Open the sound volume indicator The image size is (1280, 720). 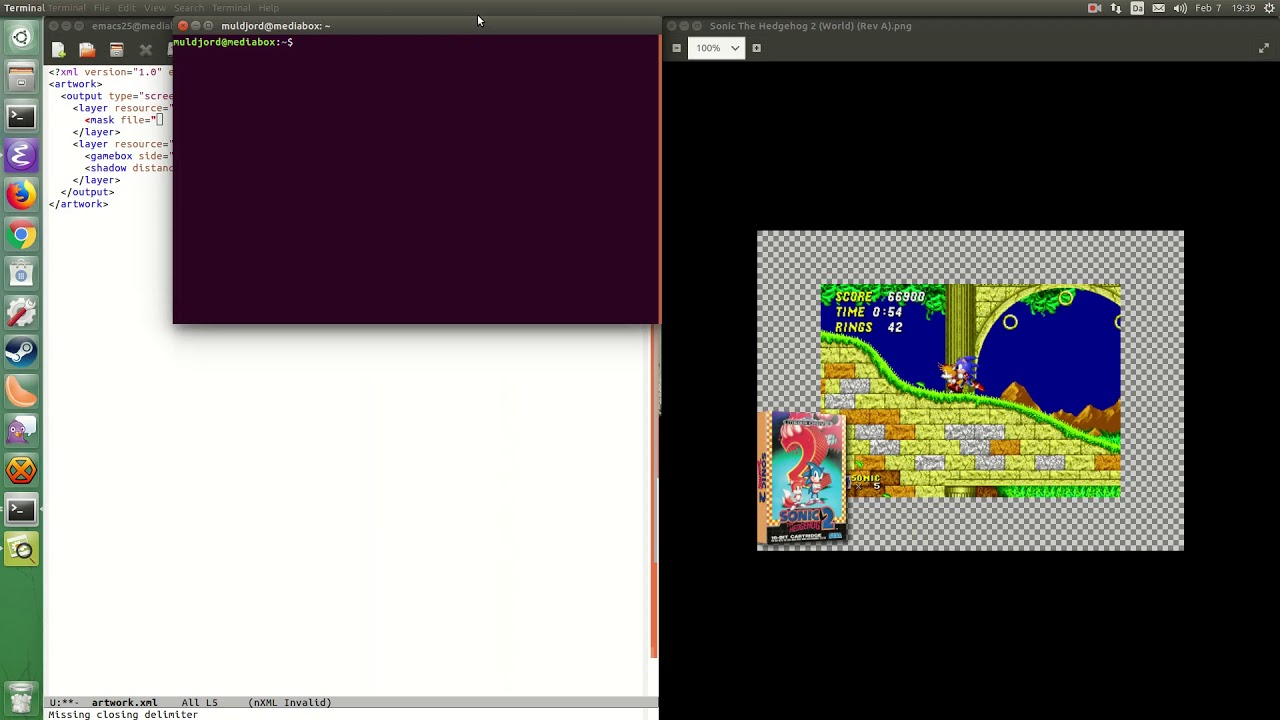click(x=1180, y=8)
